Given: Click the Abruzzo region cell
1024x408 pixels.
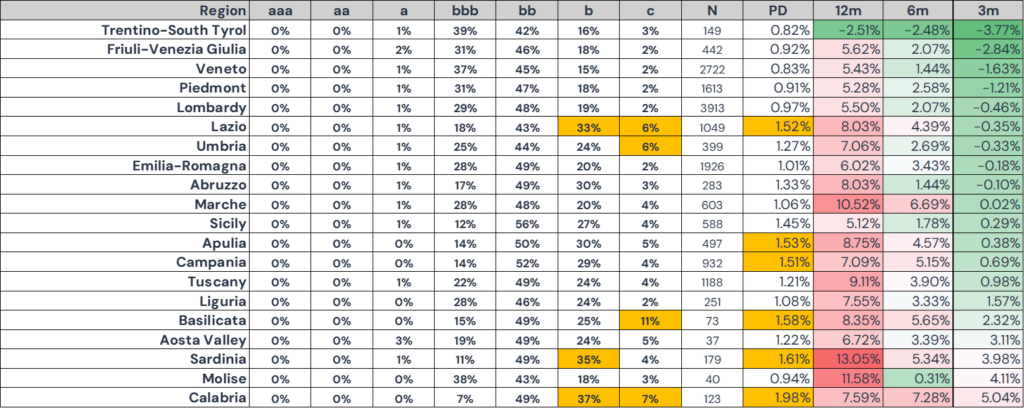Looking at the screenshot, I should [x=125, y=185].
